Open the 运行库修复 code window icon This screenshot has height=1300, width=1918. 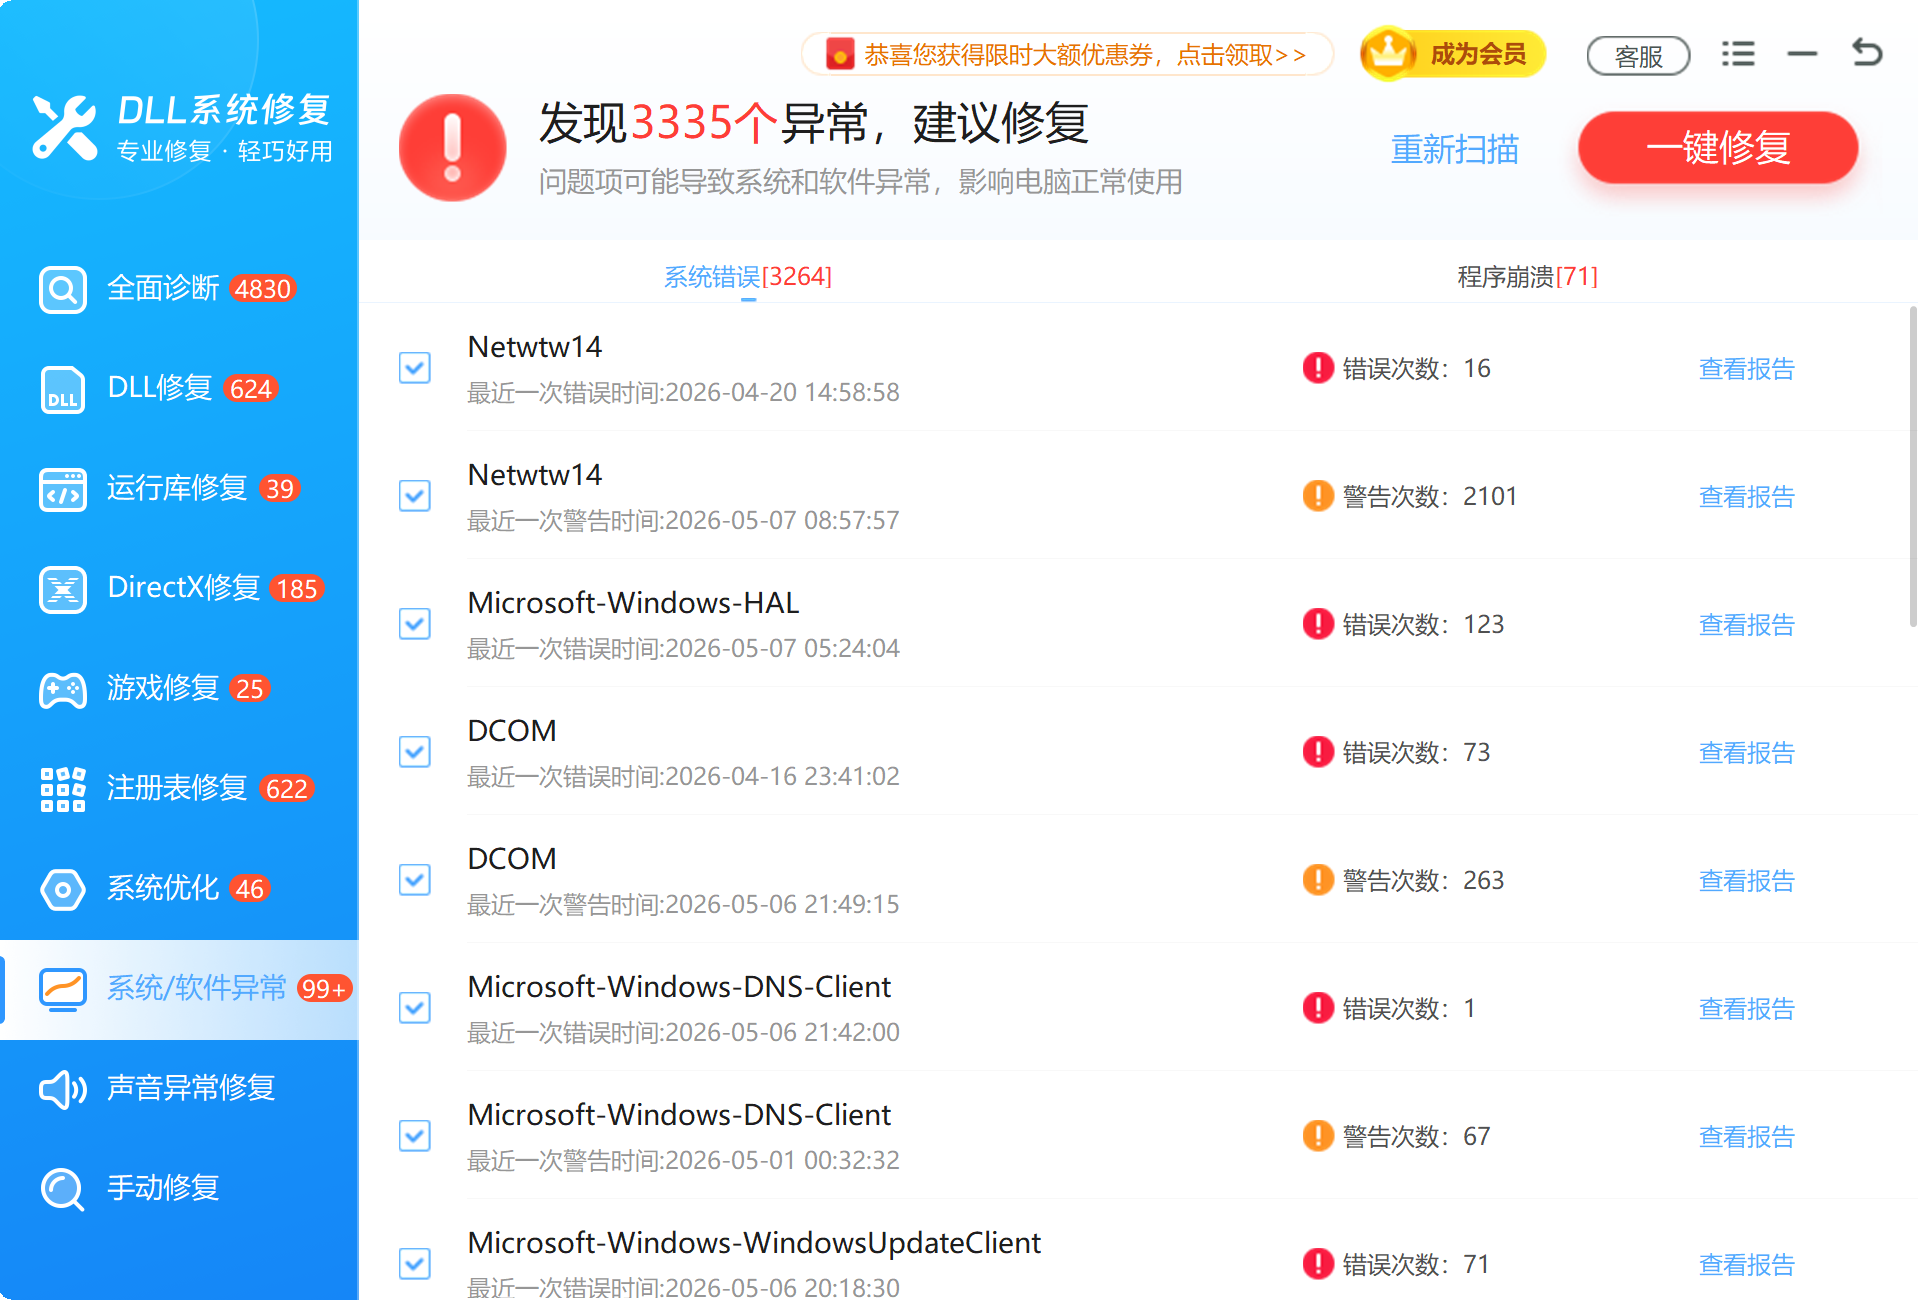click(x=63, y=489)
